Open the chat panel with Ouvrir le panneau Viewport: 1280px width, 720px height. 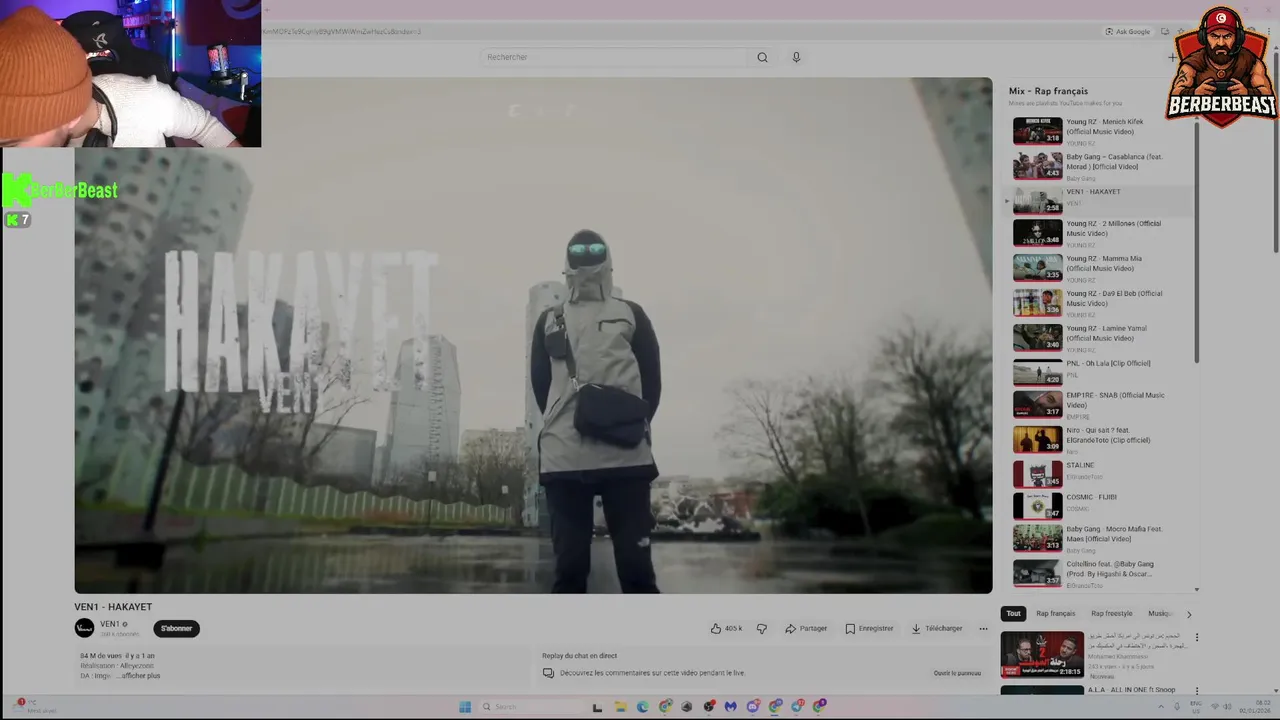click(x=957, y=673)
